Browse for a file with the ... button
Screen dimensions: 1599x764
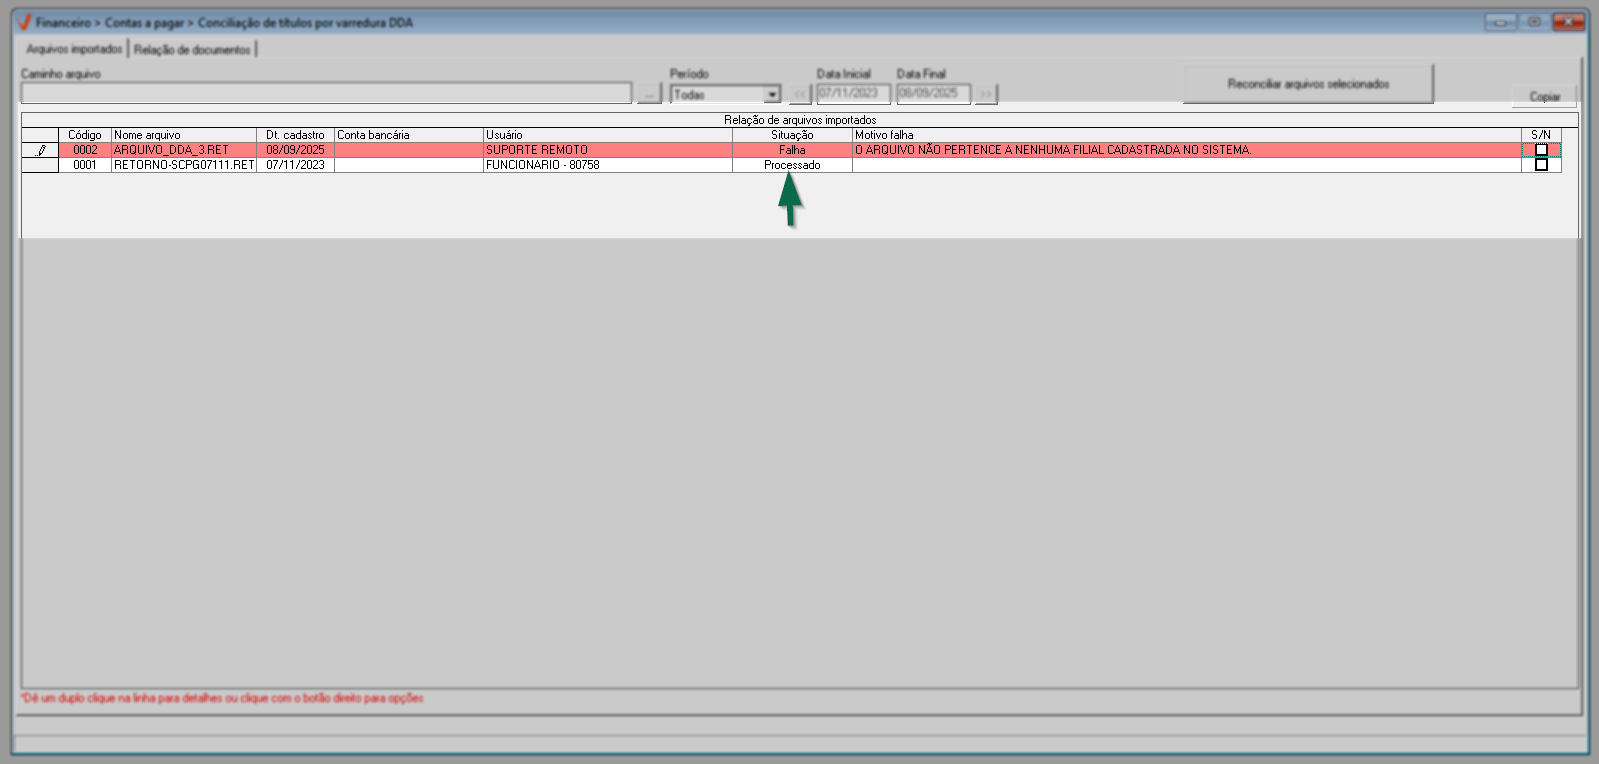point(649,94)
